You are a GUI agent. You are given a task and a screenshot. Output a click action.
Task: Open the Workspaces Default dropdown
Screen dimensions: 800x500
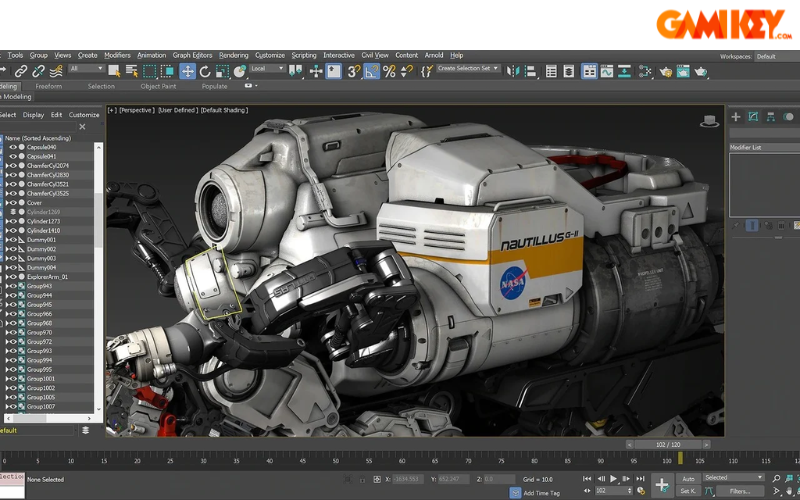tap(777, 57)
